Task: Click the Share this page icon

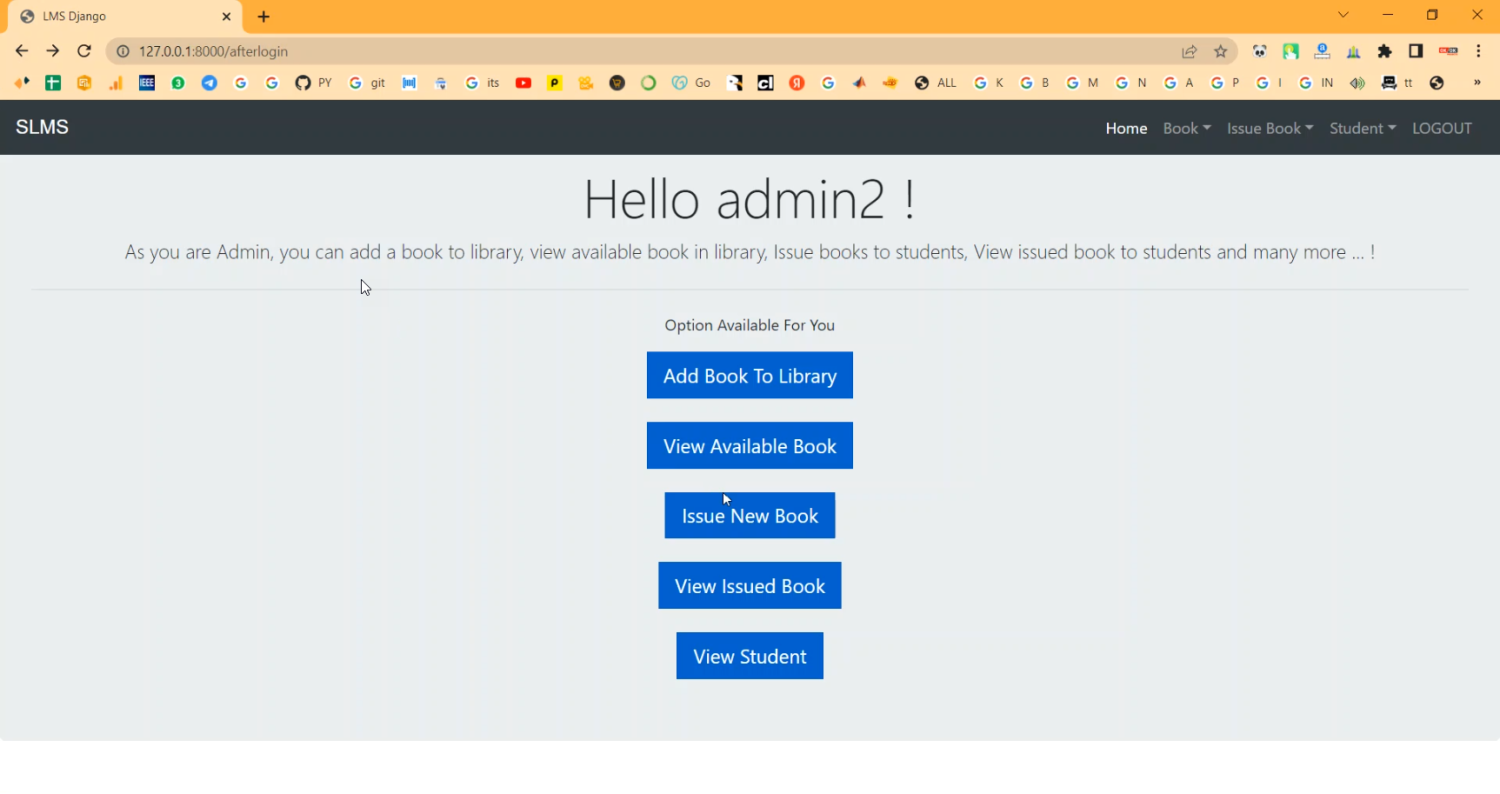Action: tap(1189, 51)
